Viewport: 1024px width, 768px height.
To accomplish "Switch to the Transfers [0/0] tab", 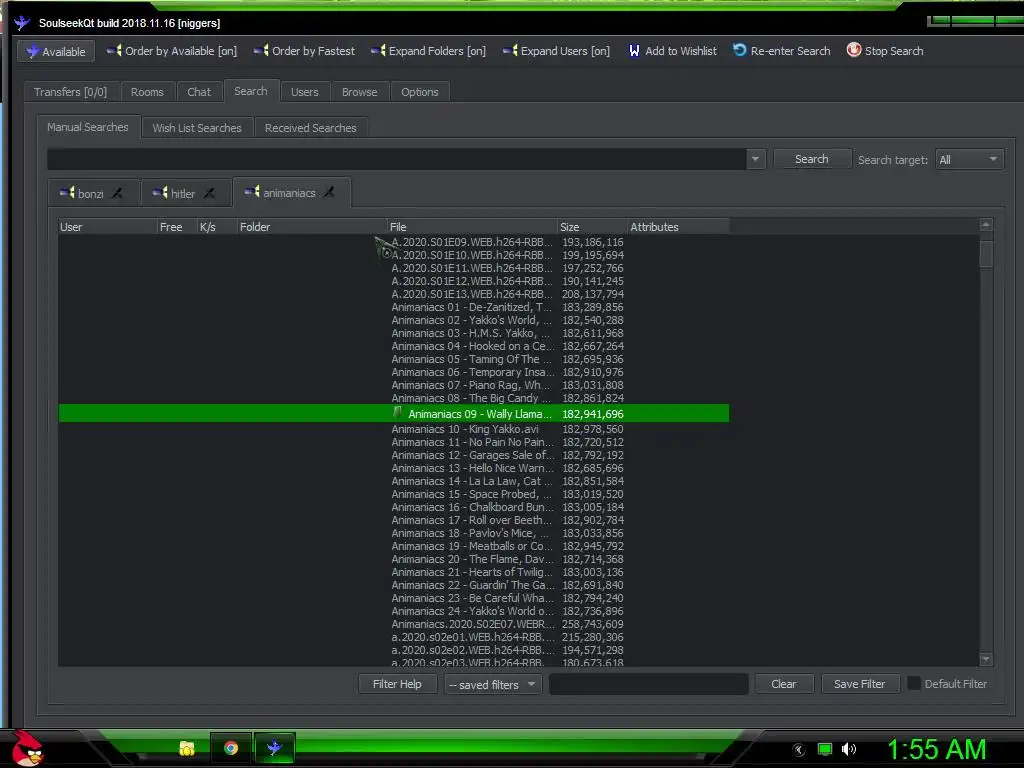I will 71,92.
